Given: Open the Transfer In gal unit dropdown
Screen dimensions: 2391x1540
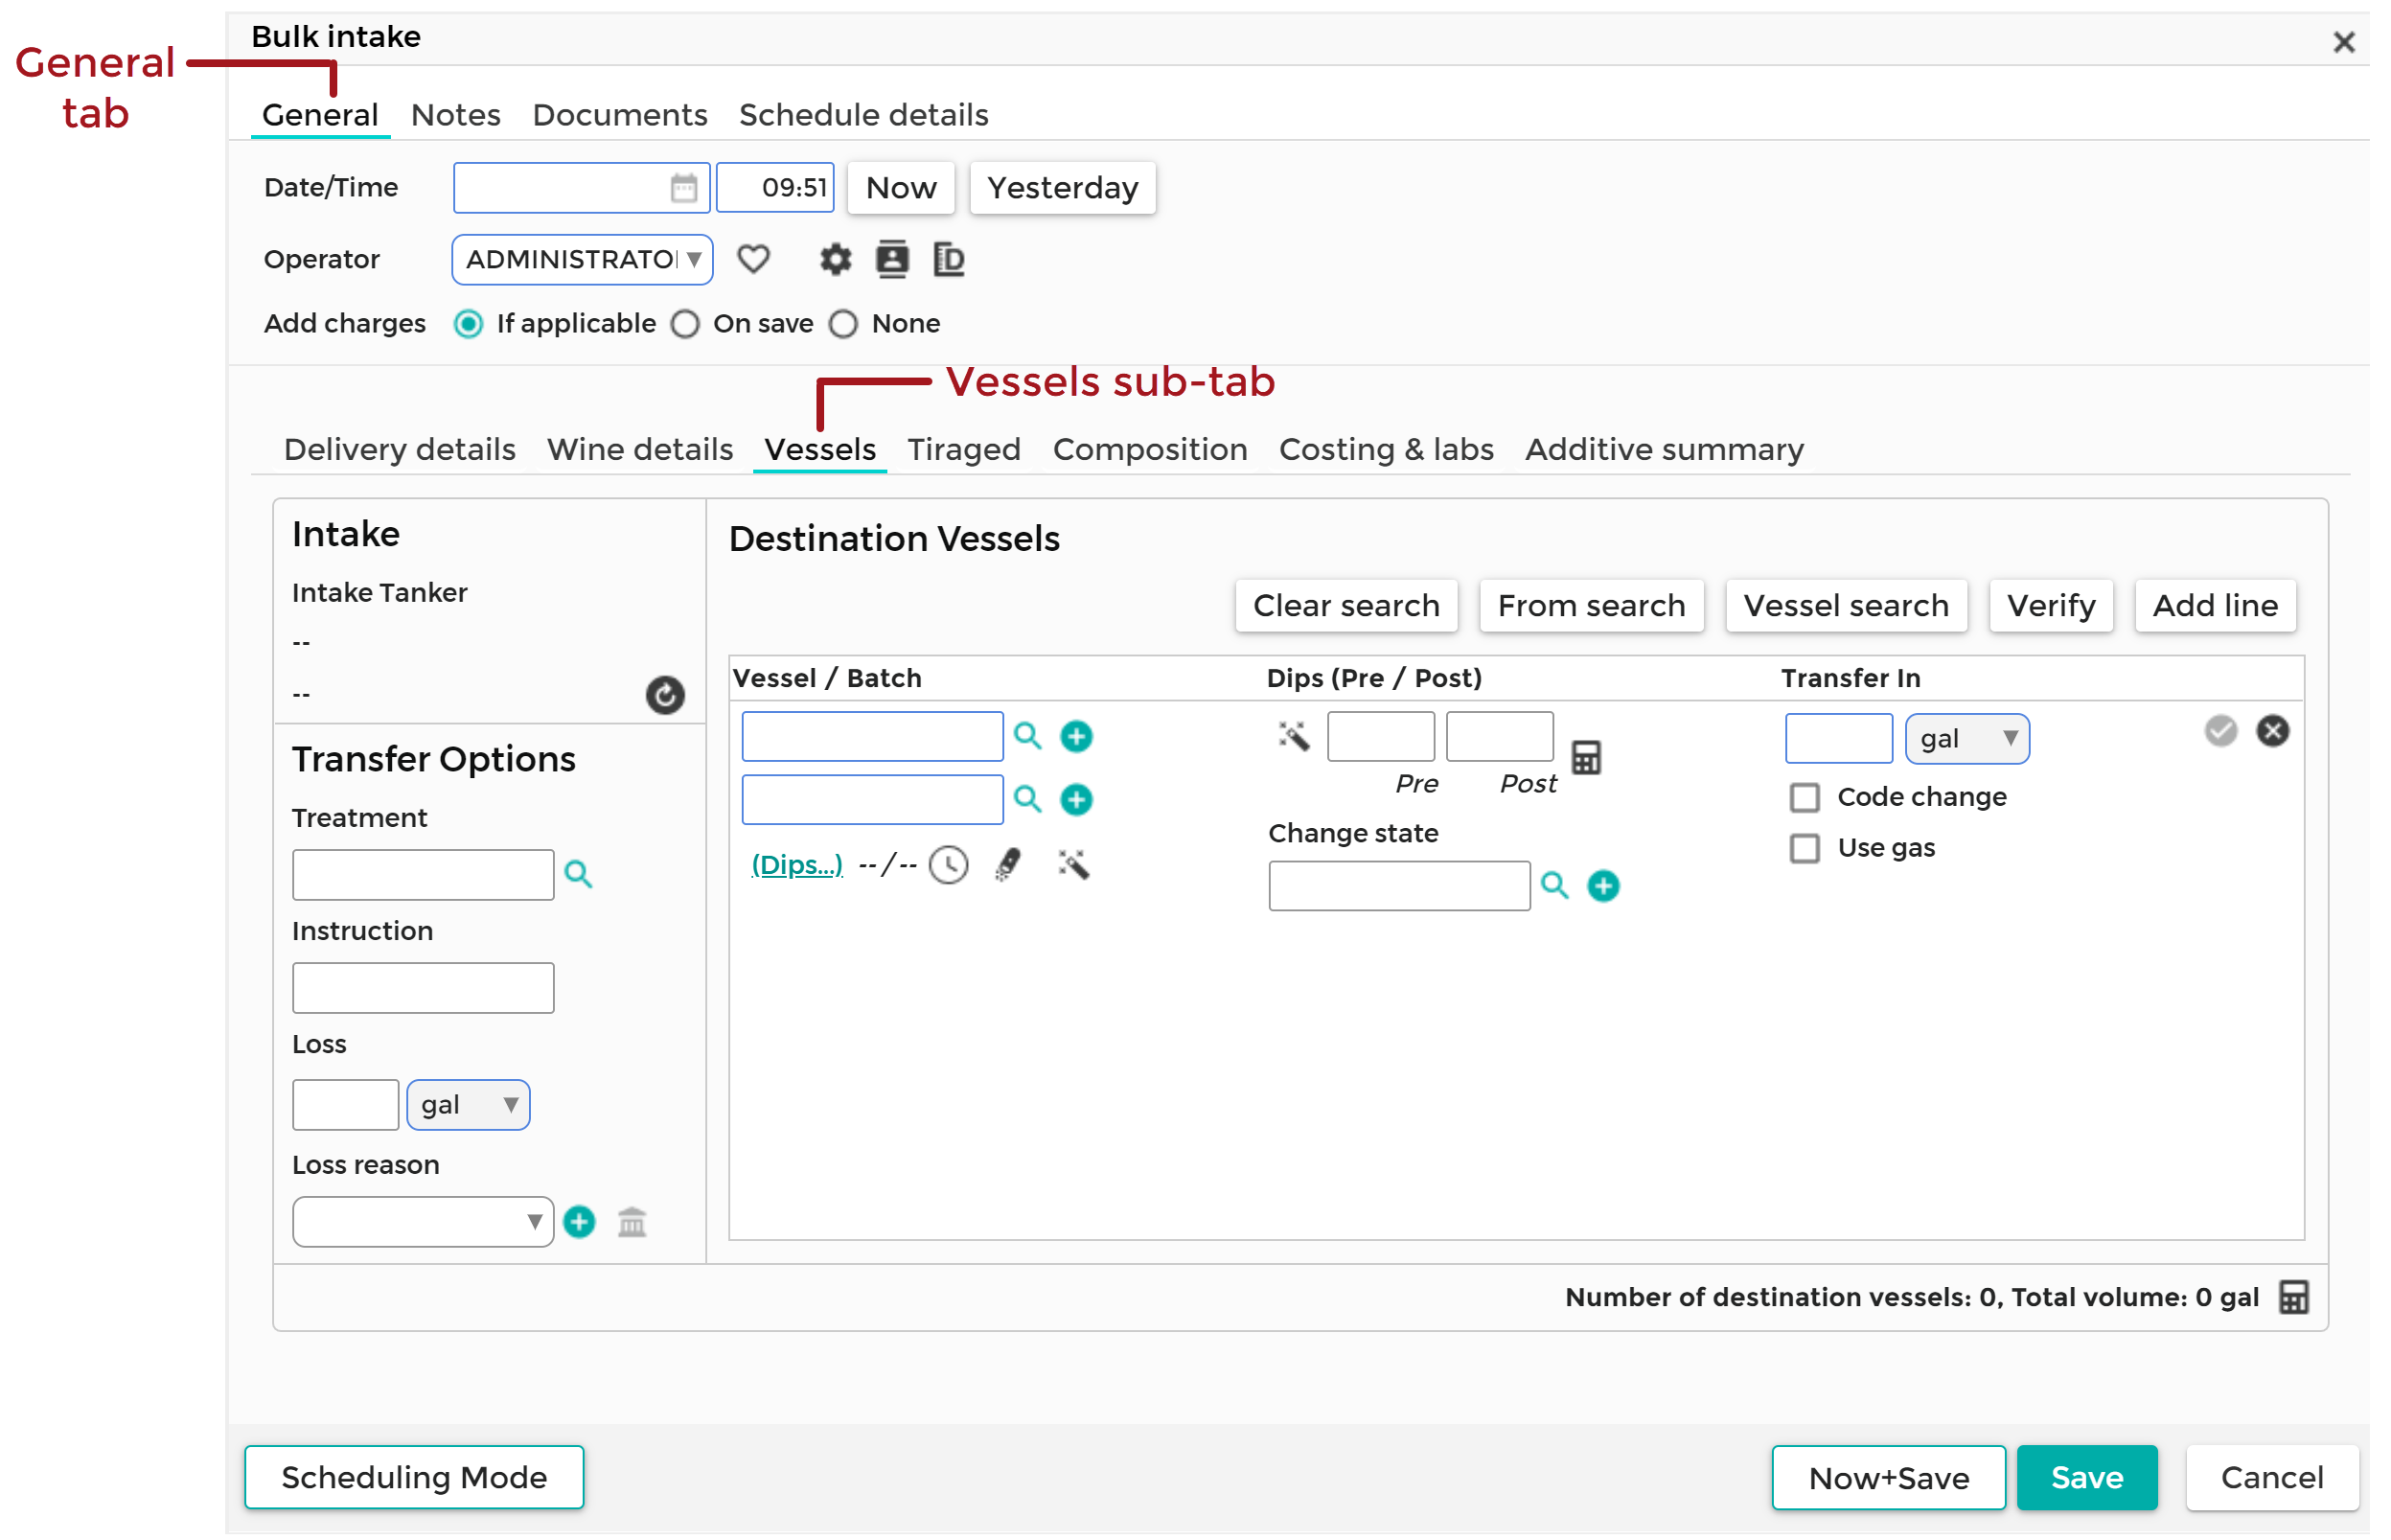Looking at the screenshot, I should coord(1966,738).
